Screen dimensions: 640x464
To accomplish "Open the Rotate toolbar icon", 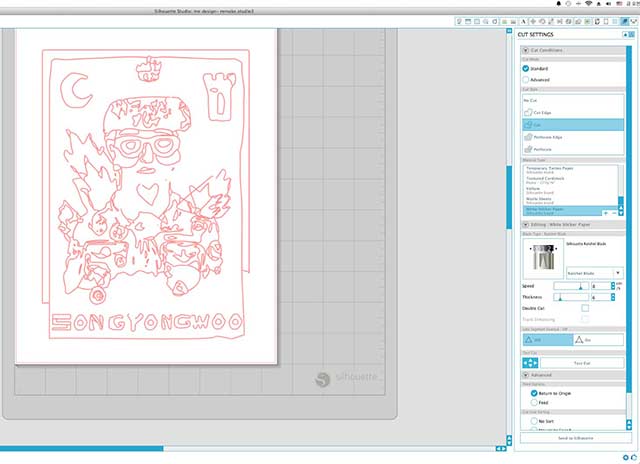I will point(542,21).
